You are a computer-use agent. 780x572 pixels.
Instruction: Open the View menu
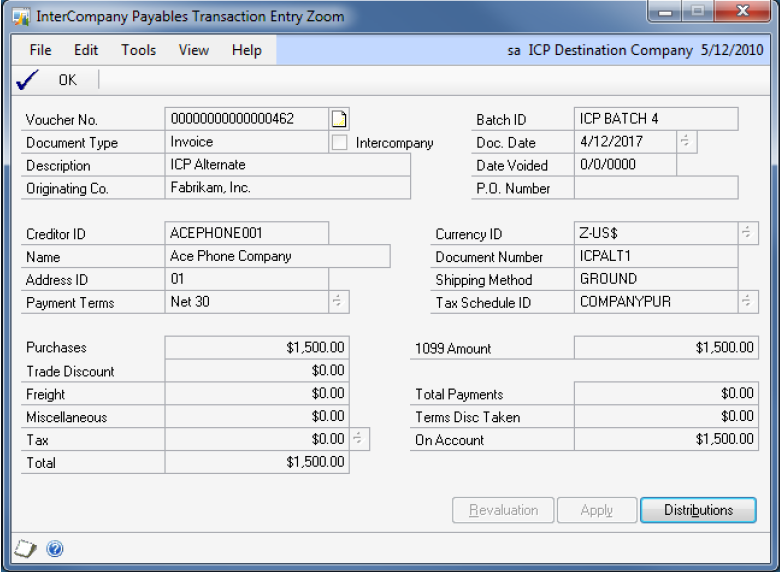(x=194, y=50)
